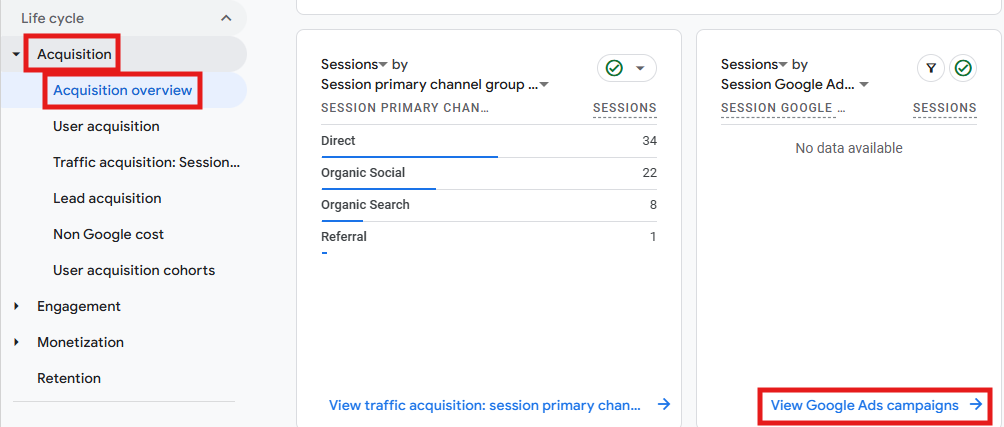This screenshot has height=427, width=1004.
Task: Click SESSIONS column header in channel card
Action: coord(625,109)
